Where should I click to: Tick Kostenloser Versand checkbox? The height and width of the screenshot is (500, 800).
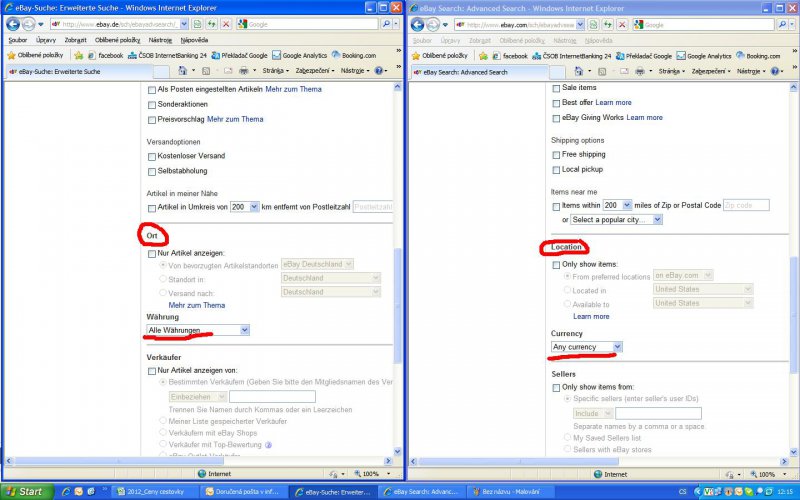(152, 156)
